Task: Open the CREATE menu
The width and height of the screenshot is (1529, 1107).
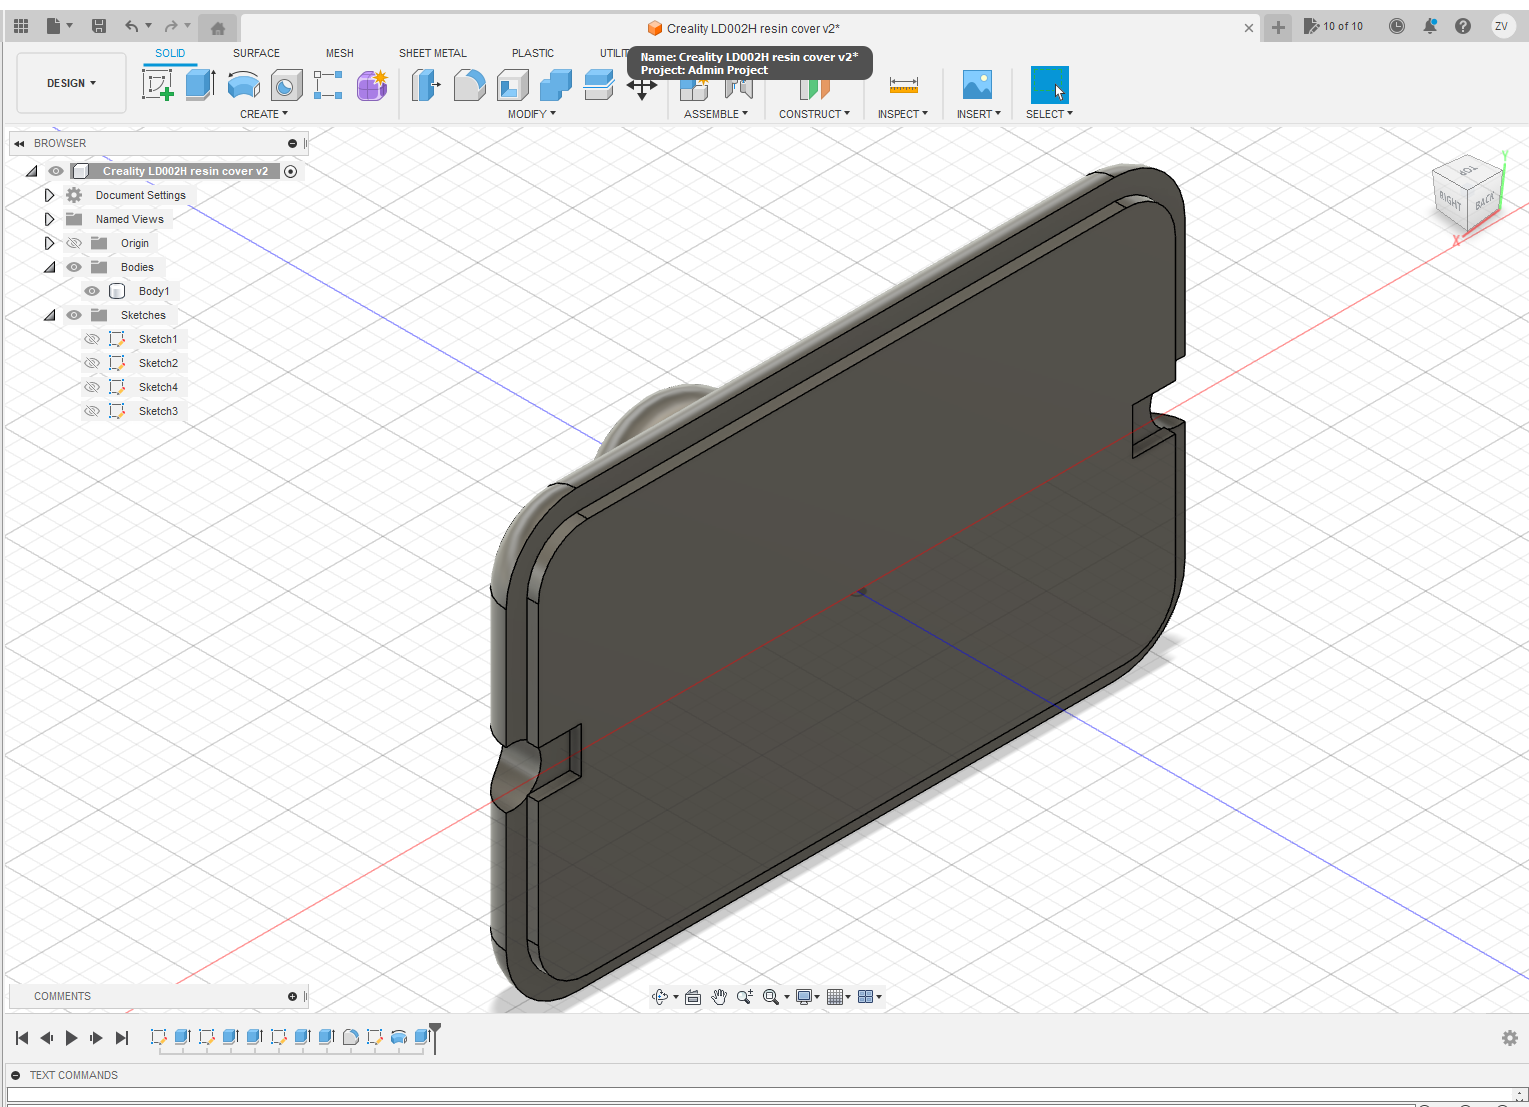Action: (x=264, y=114)
